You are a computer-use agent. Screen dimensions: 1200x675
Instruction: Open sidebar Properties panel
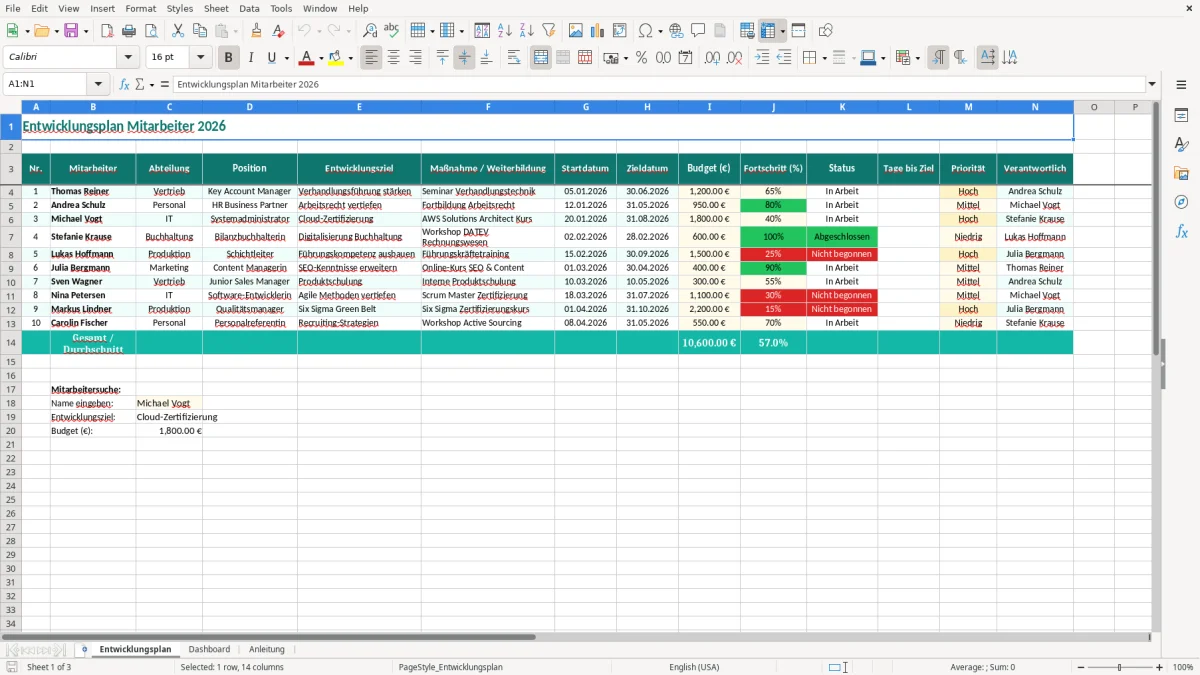click(1181, 116)
